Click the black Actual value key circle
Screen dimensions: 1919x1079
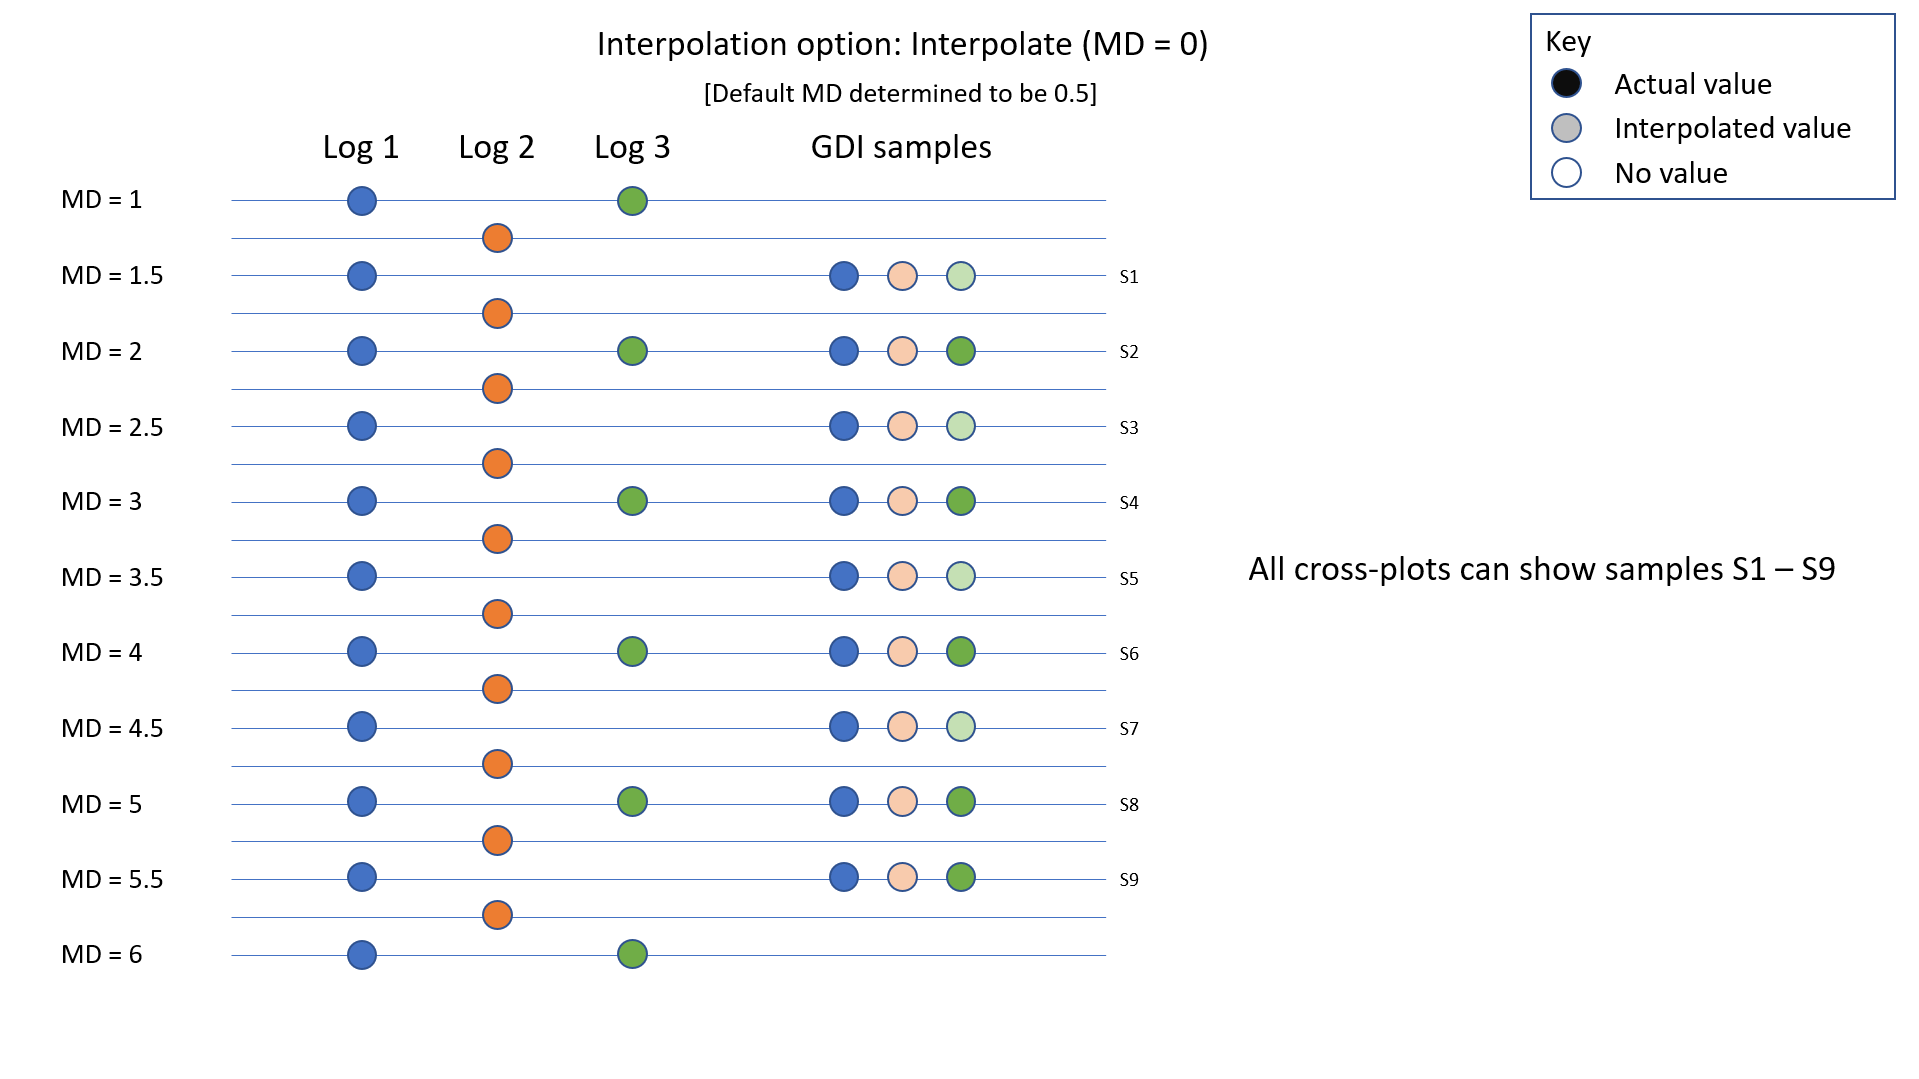pos(1566,83)
